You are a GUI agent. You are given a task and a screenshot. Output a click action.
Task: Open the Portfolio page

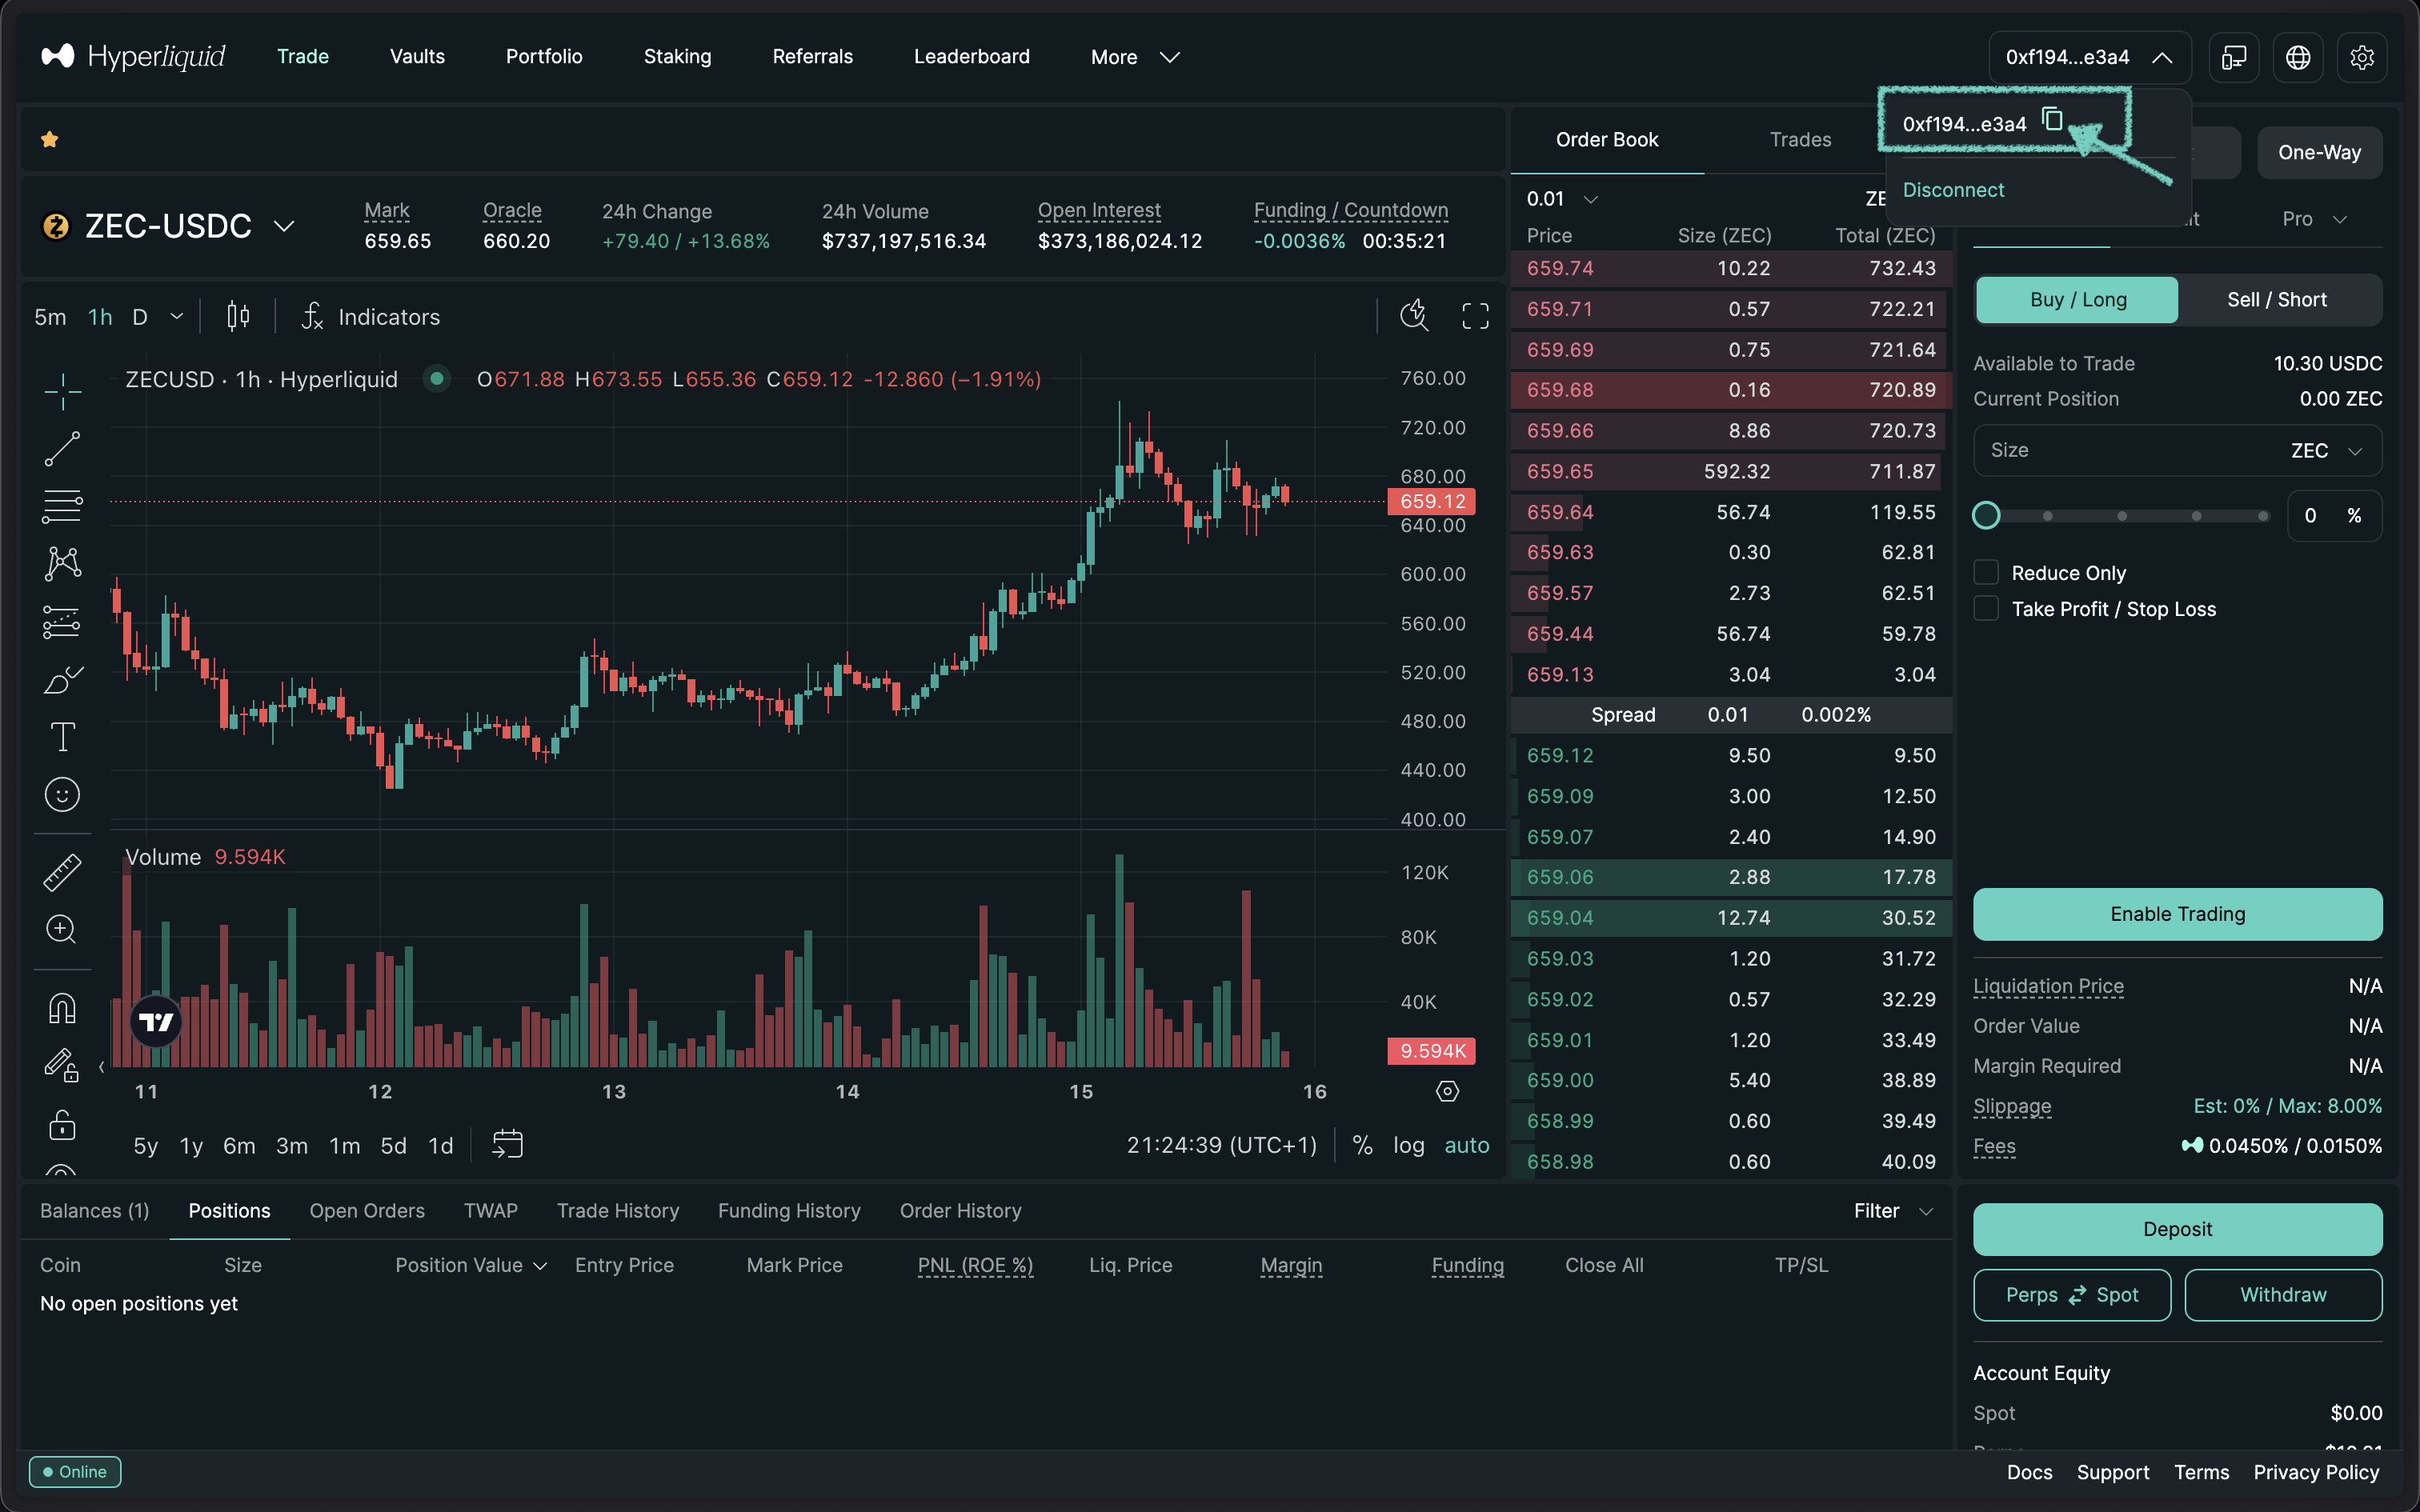(544, 56)
